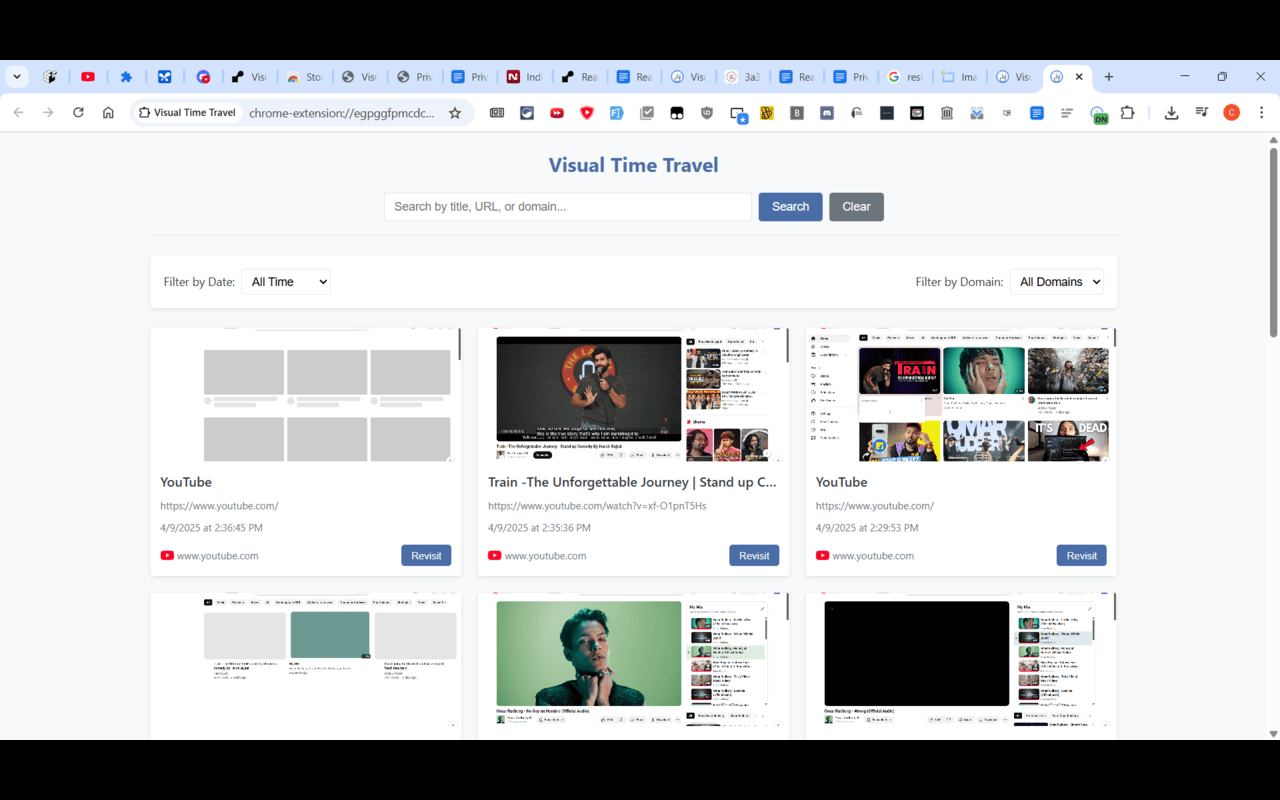Click the page's vertical scrollbar thumb
Viewport: 1280px width, 800px height.
(x=1273, y=242)
